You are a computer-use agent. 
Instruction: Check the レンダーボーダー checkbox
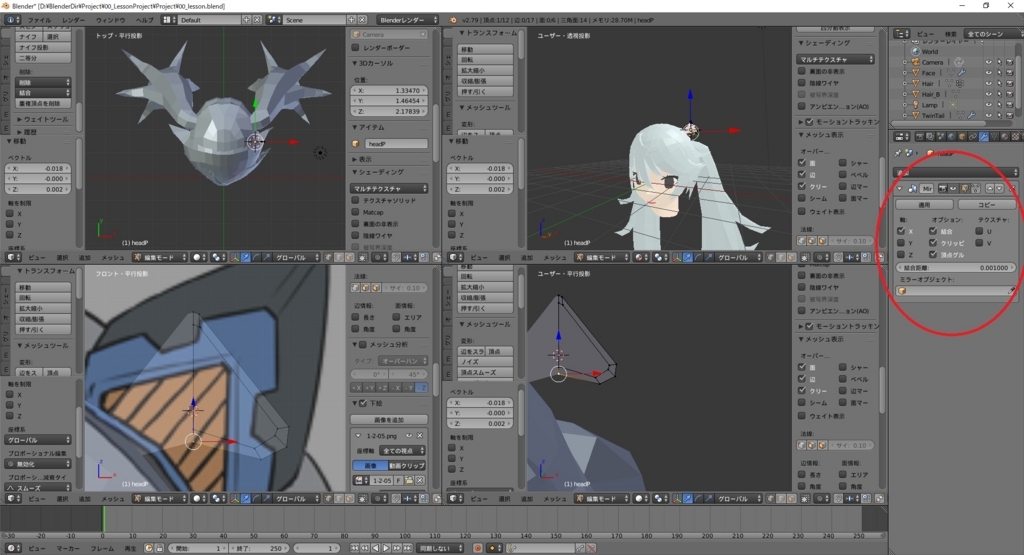356,48
